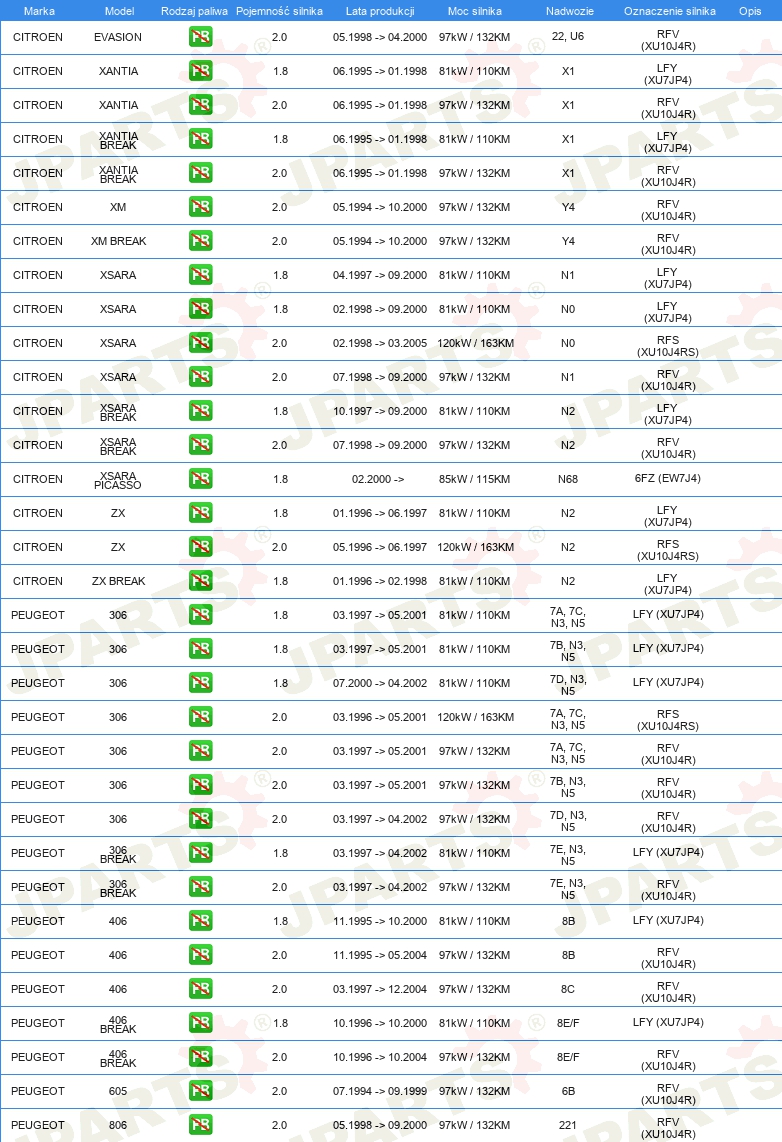The image size is (782, 1142).
Task: Click the fuel icon for Peugeot 306 07.2000 row
Action: [x=200, y=682]
